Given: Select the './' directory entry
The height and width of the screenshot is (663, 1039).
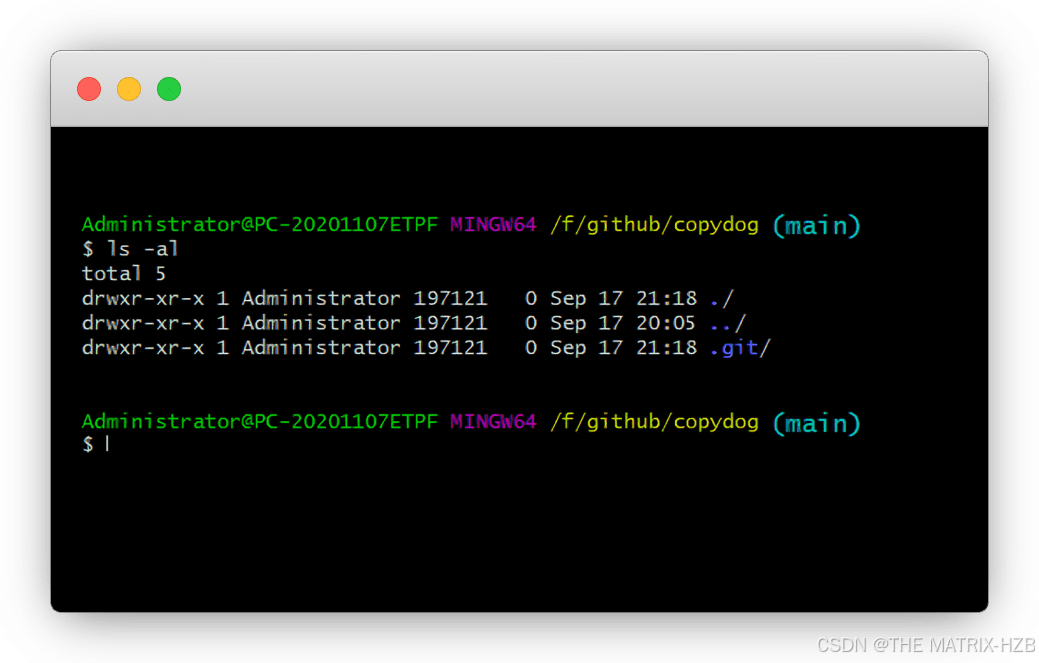Looking at the screenshot, I should [722, 299].
